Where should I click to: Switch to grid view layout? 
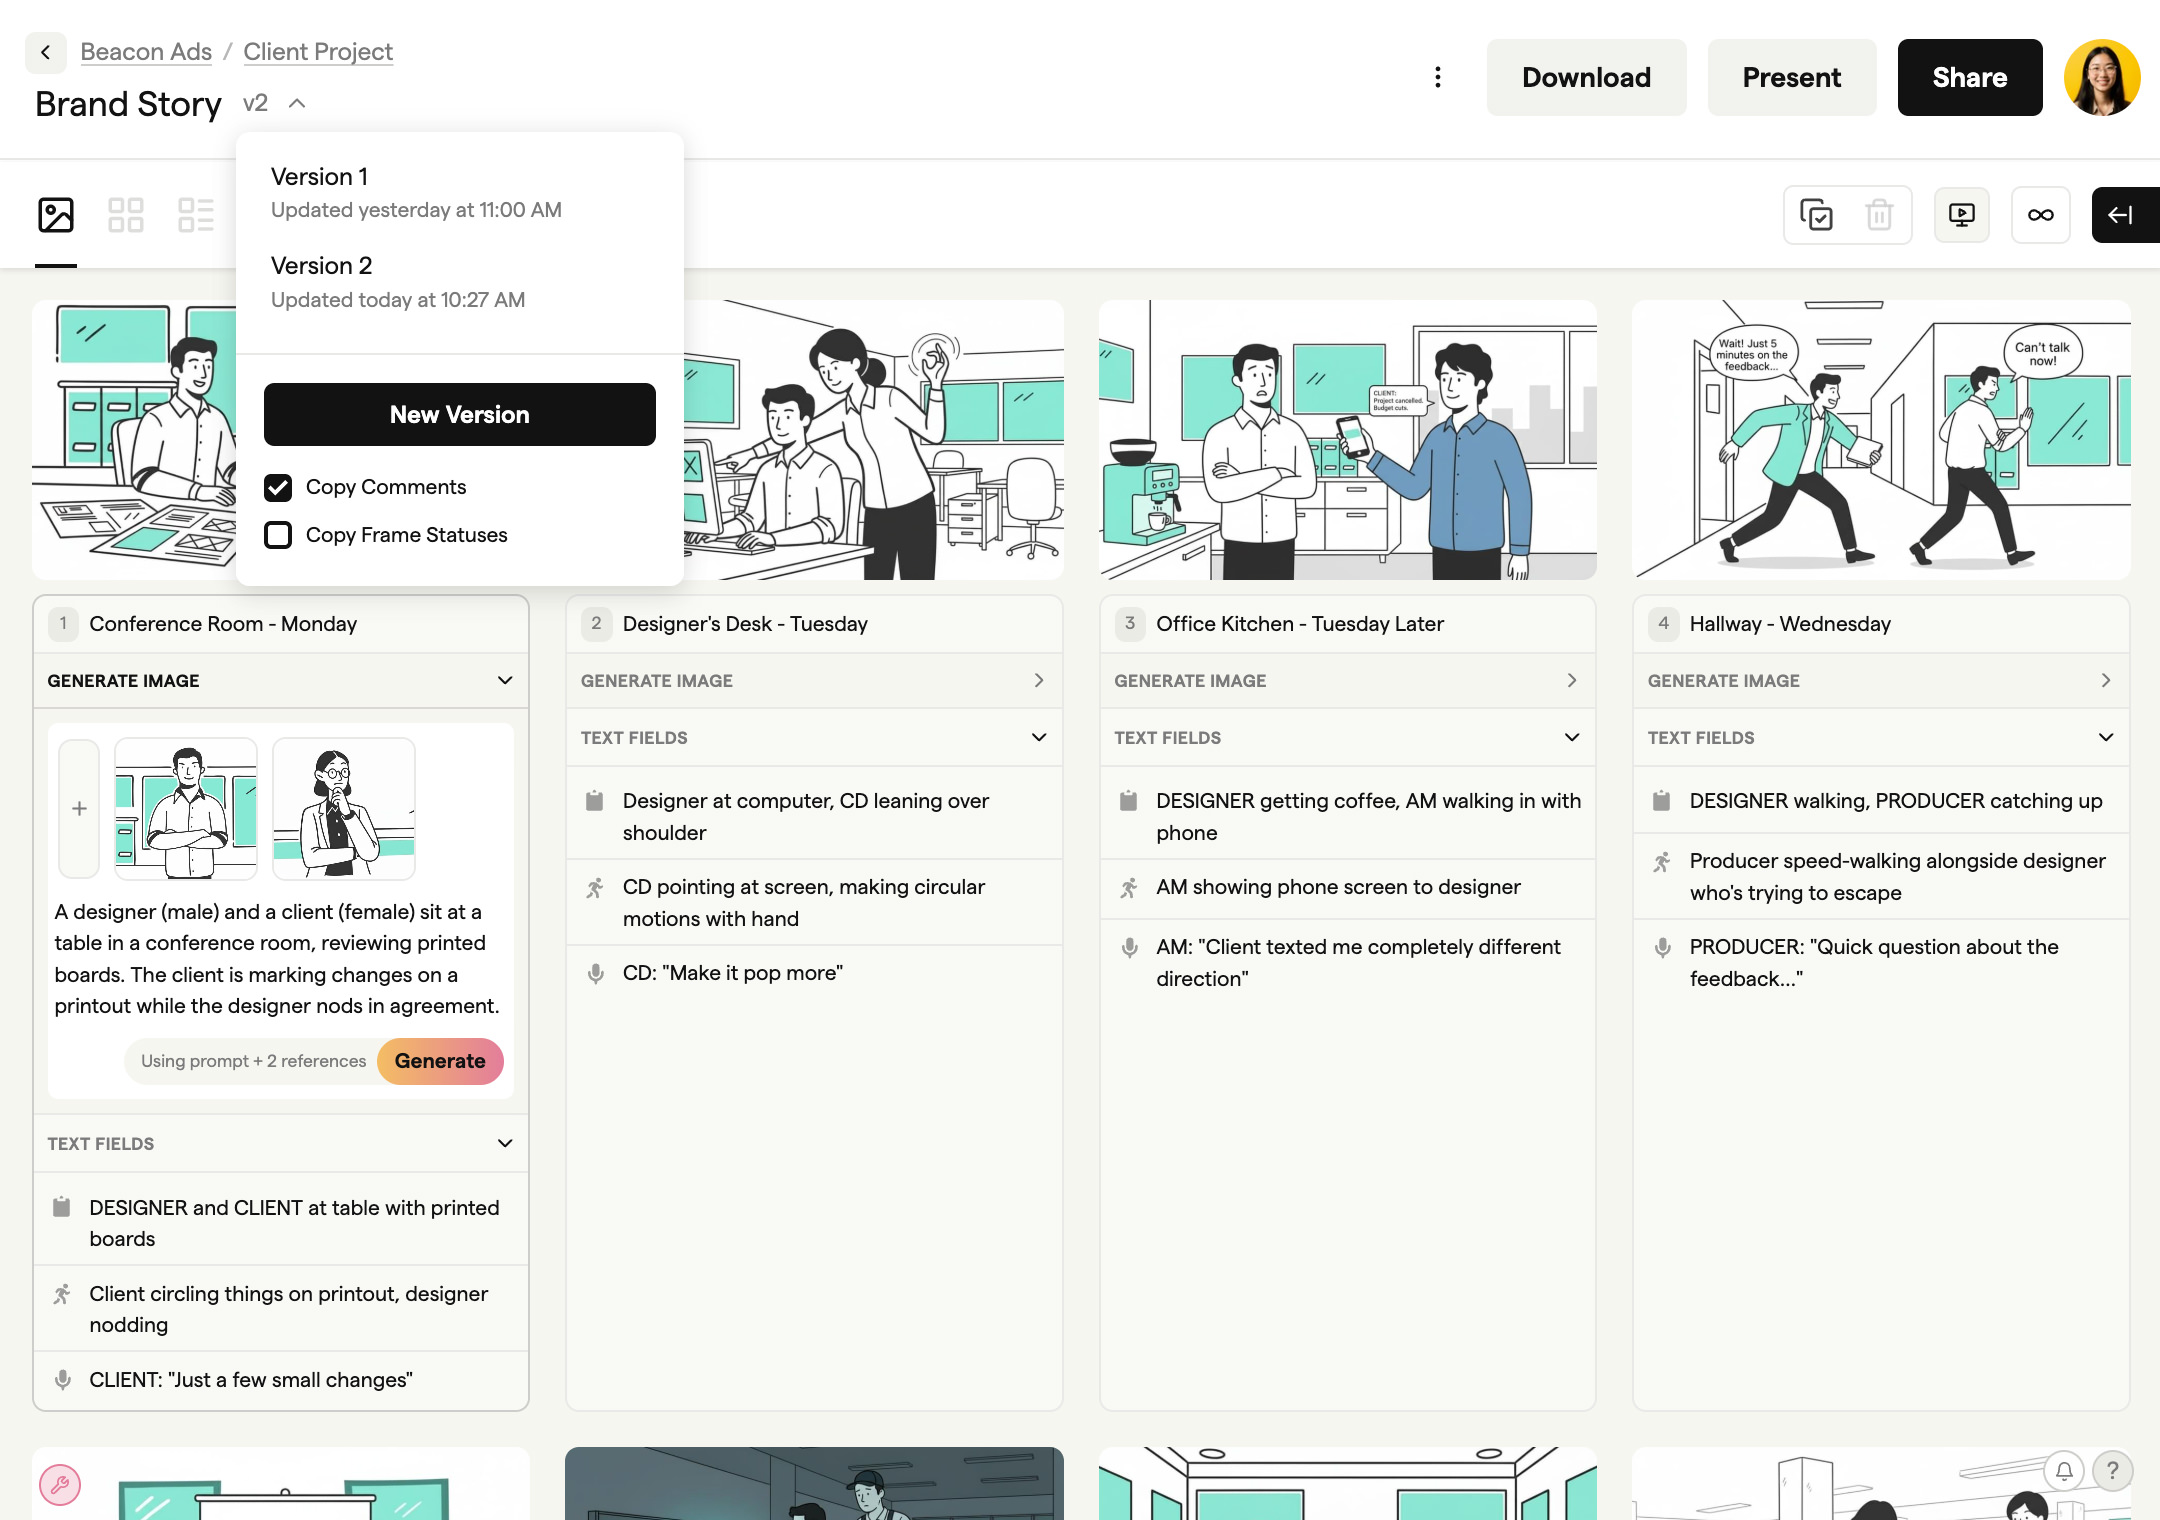126,213
